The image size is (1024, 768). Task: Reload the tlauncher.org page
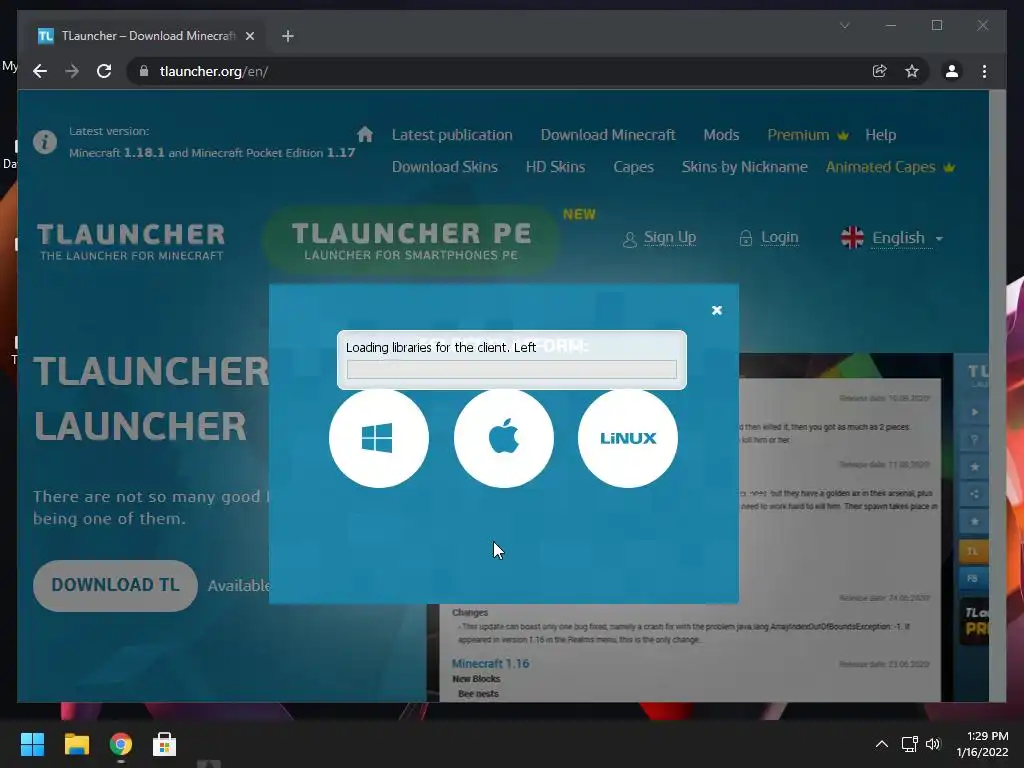tap(104, 71)
